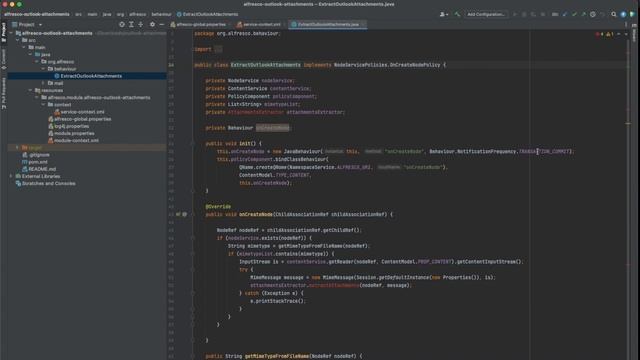The height and width of the screenshot is (360, 640).
Task: Expand External Libraries node
Action: coord(11,176)
